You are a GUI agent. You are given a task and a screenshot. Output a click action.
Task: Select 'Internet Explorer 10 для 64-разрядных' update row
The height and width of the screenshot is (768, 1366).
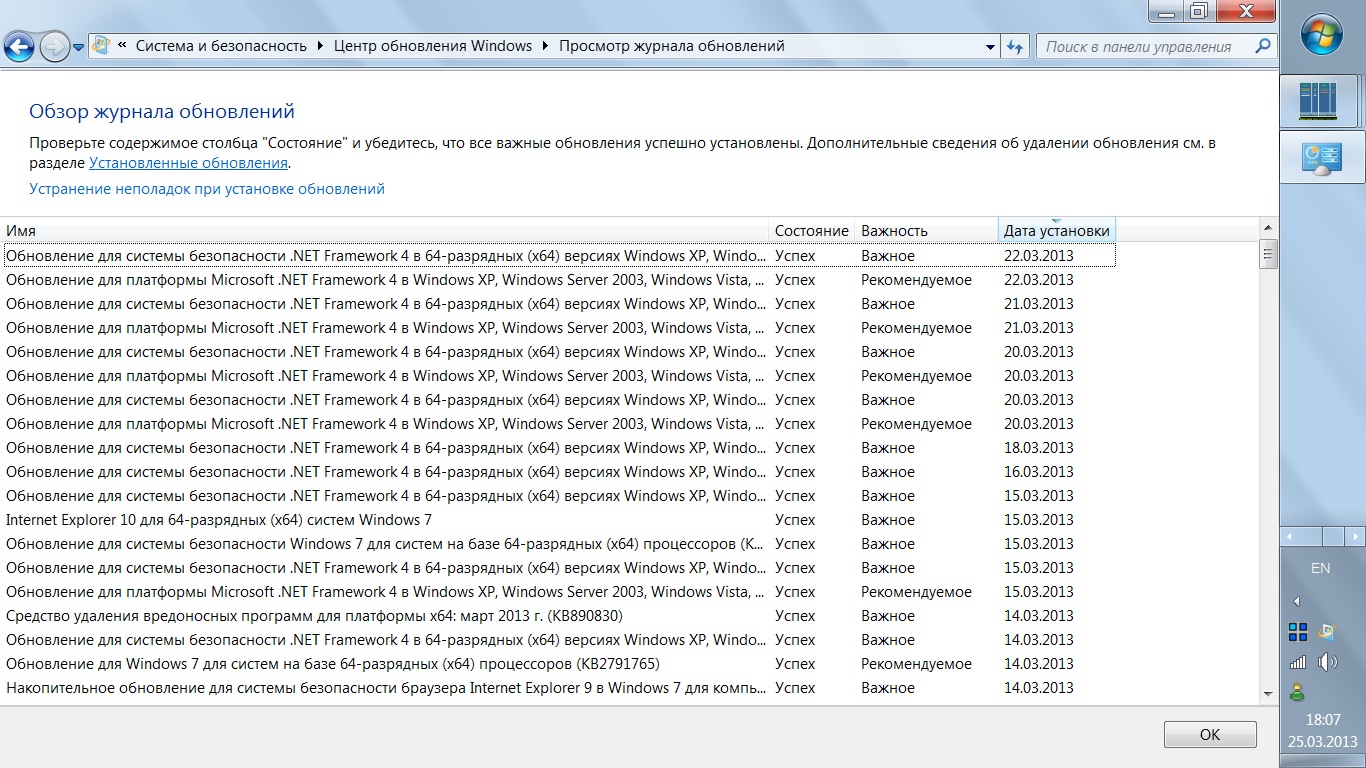(558, 520)
